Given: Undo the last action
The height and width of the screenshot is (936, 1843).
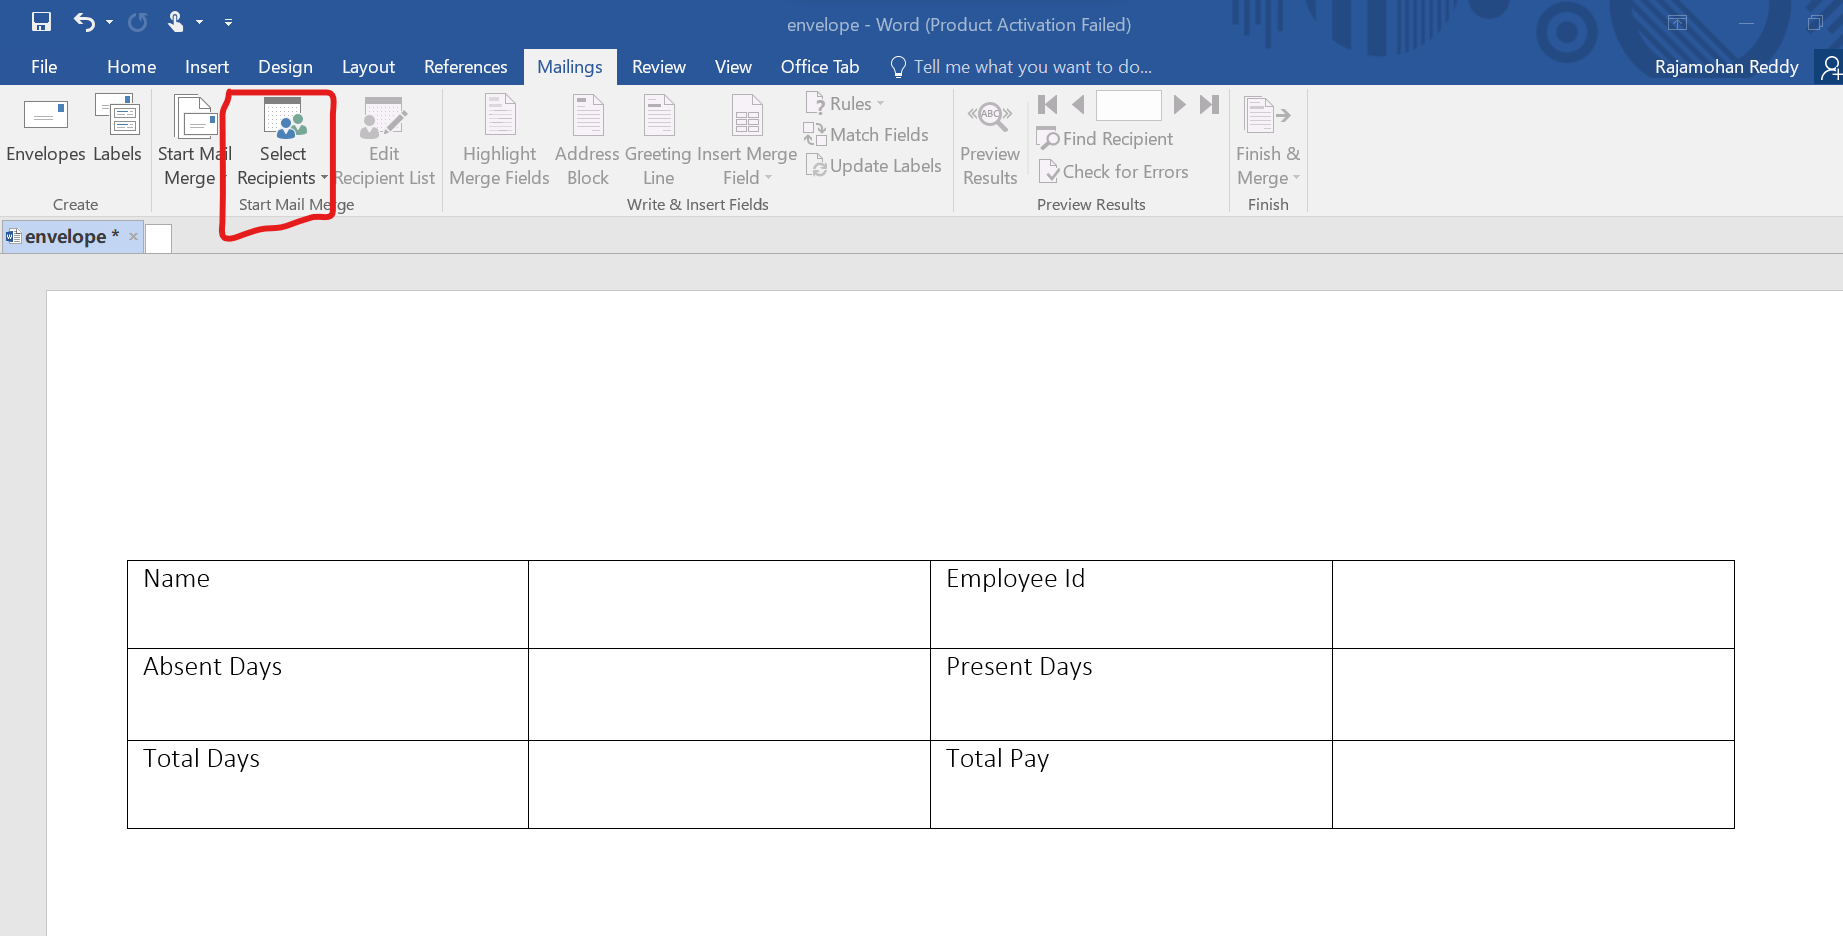Looking at the screenshot, I should [x=84, y=22].
